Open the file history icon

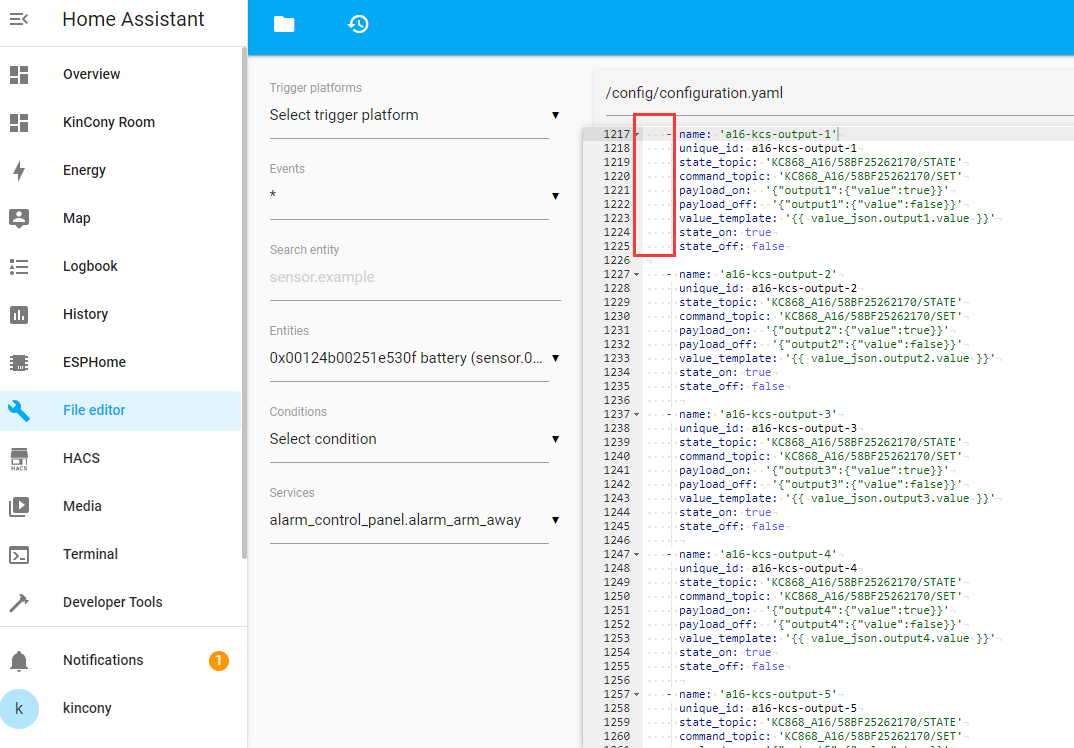coord(358,25)
